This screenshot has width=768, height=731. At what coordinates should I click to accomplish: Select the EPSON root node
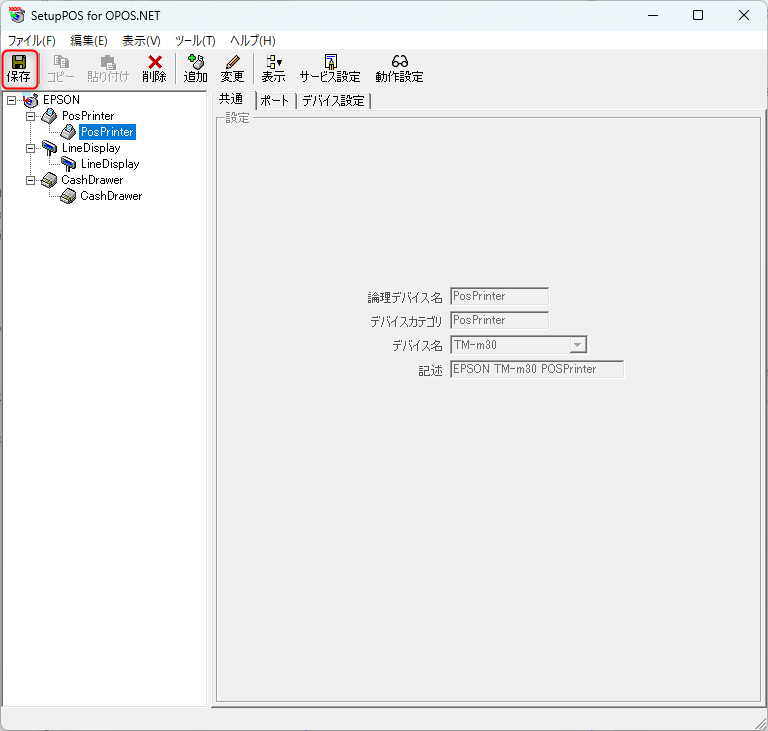click(x=61, y=100)
